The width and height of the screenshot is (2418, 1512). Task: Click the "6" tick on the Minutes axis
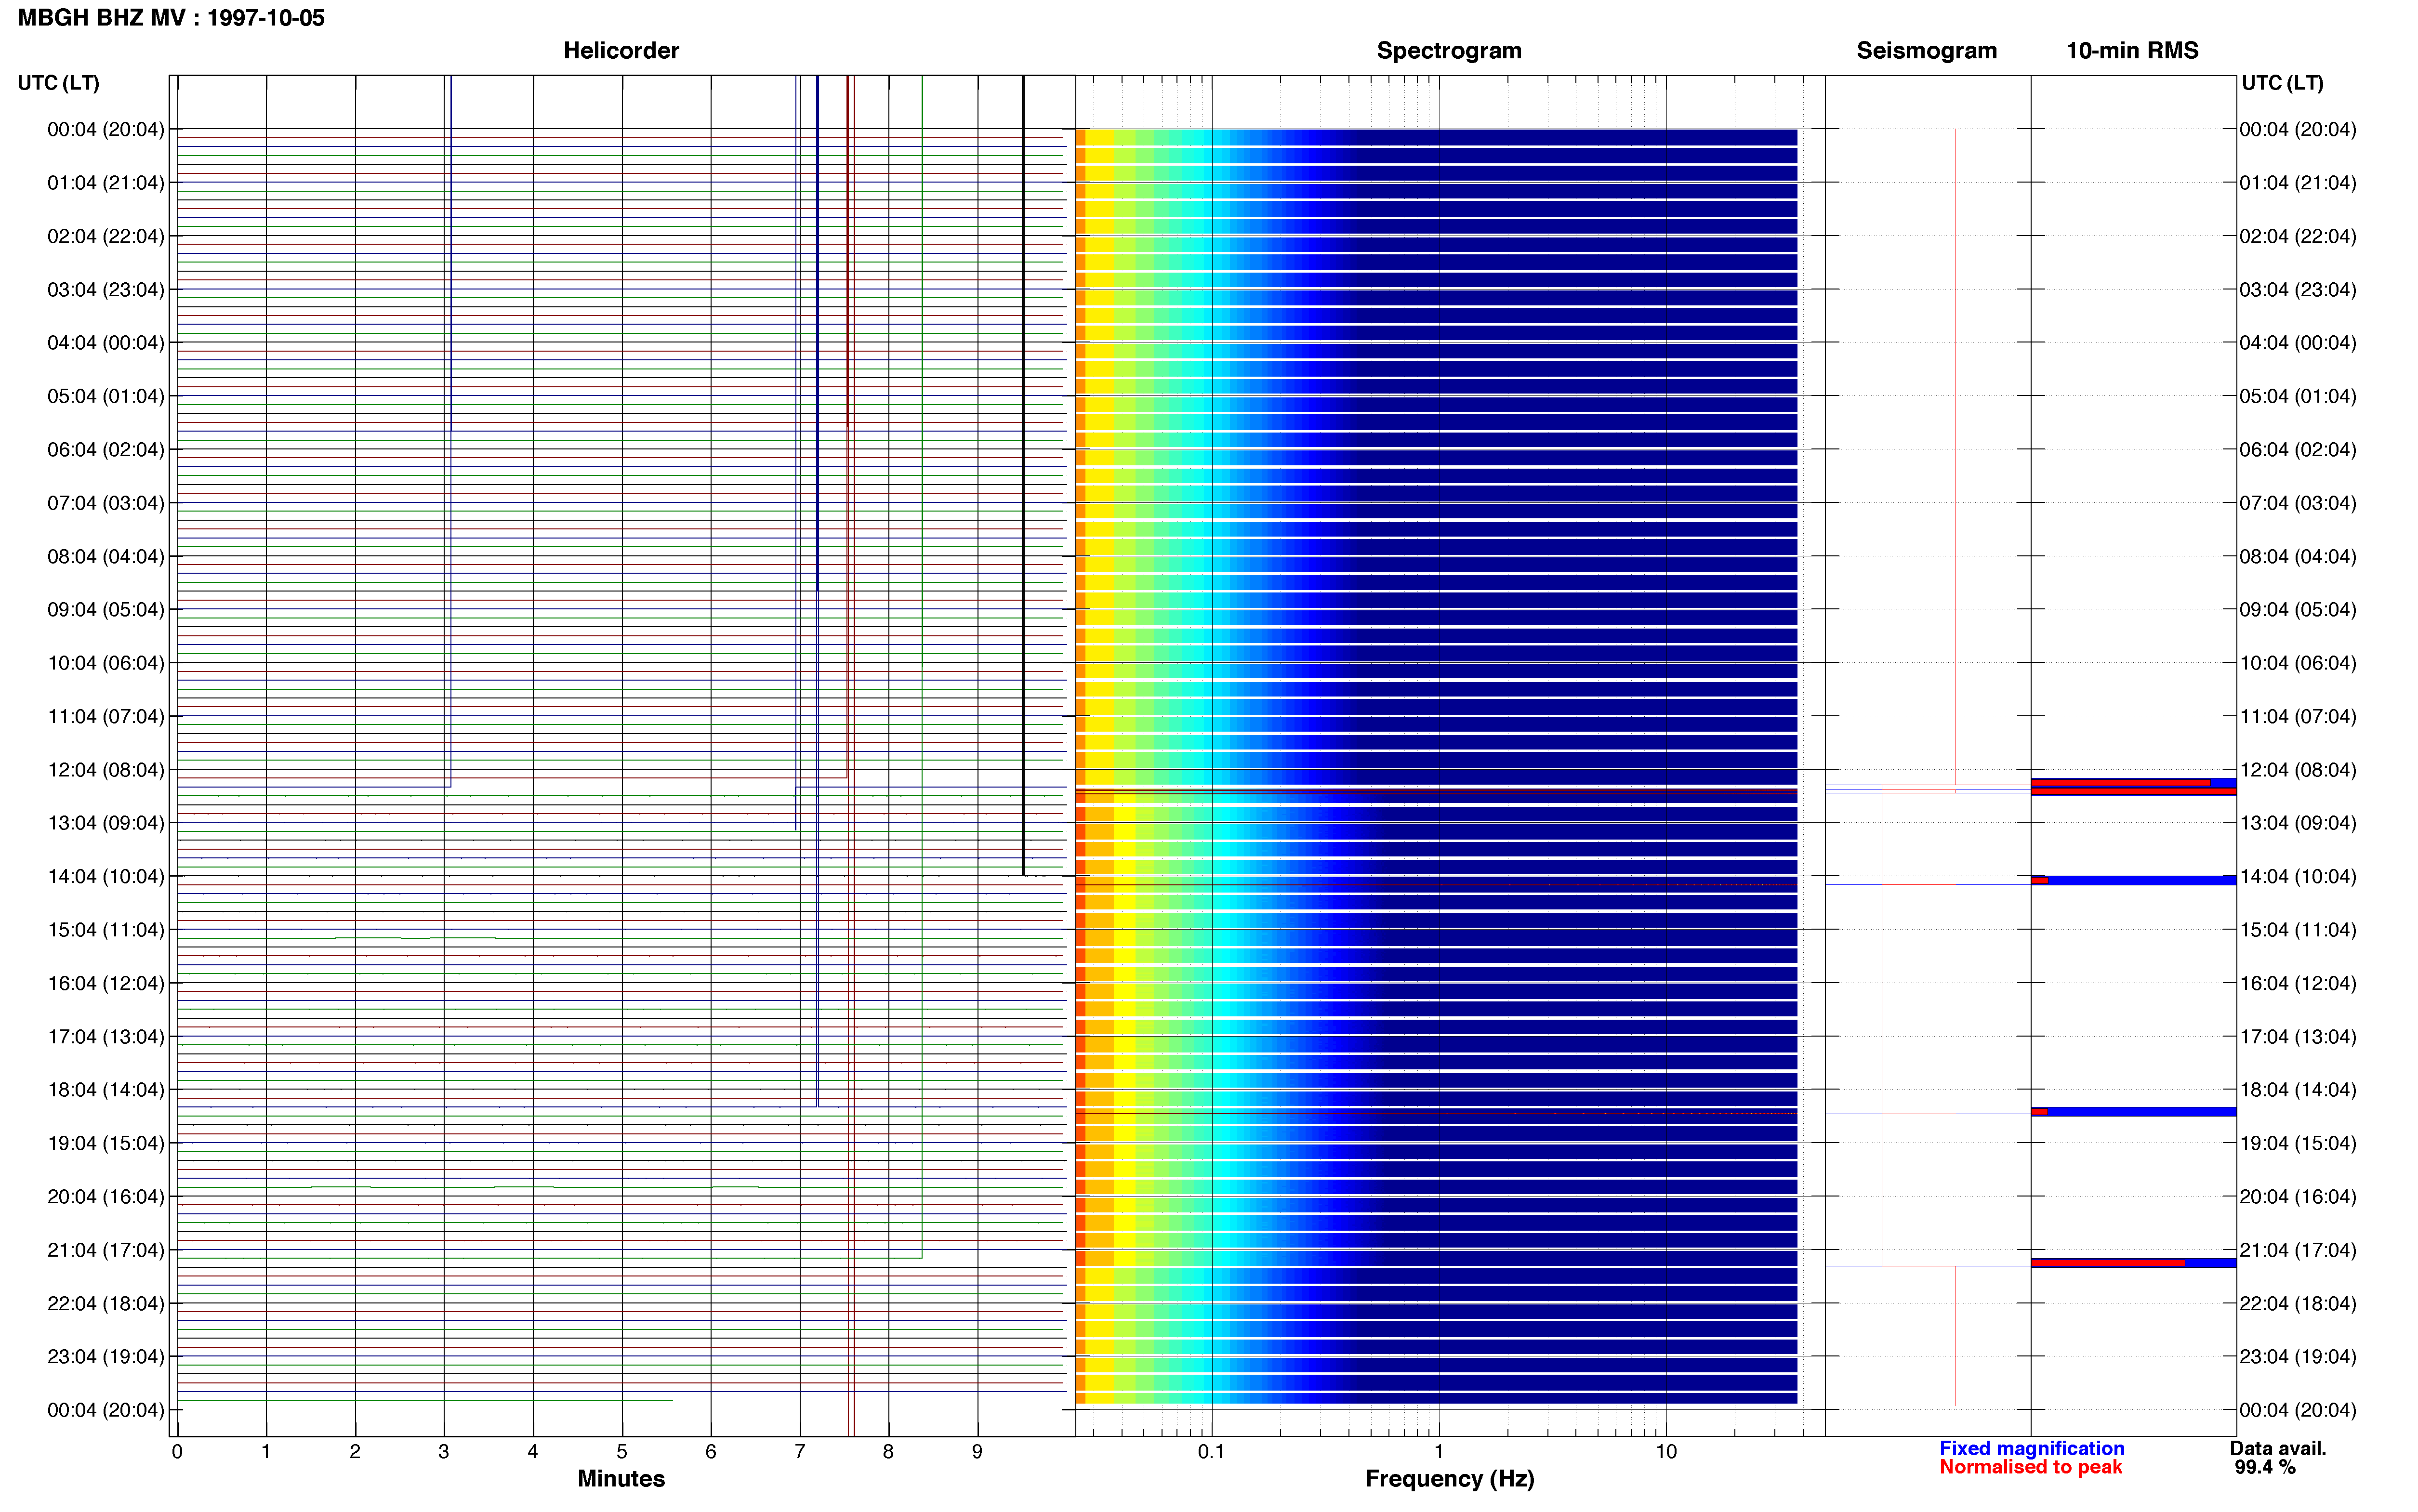pos(711,1451)
